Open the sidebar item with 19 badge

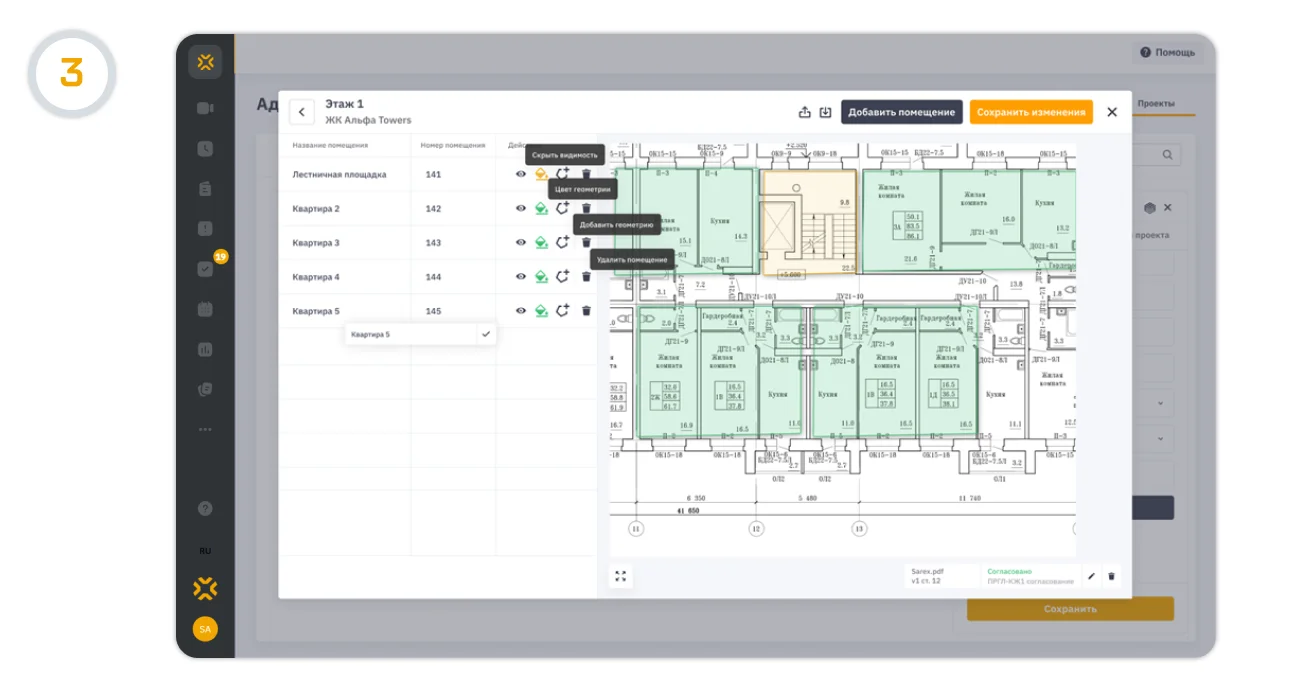pyautogui.click(x=205, y=269)
